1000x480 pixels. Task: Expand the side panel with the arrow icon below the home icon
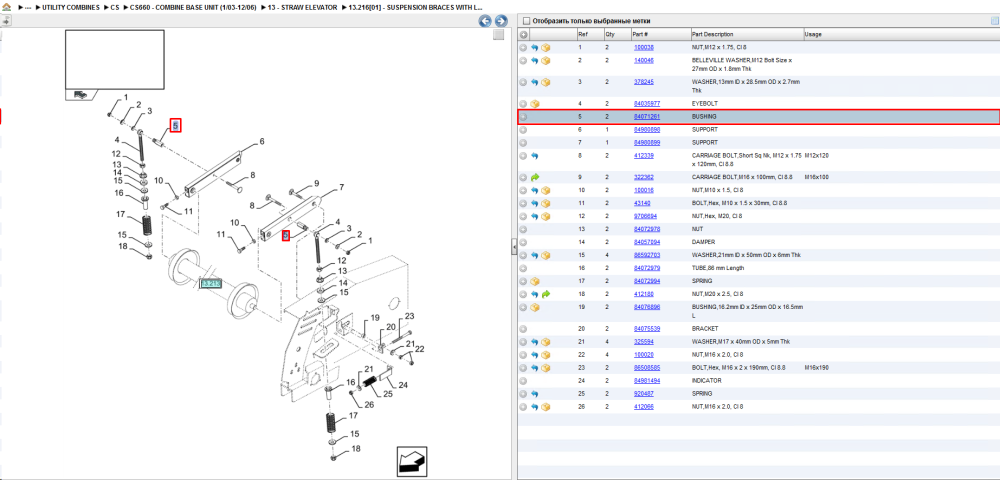coord(6,20)
